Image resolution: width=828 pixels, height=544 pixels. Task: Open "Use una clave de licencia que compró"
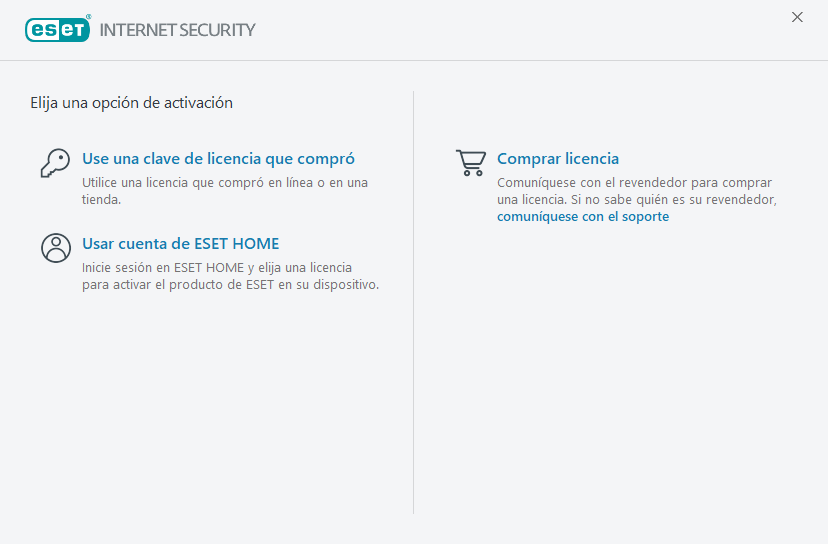coord(218,159)
